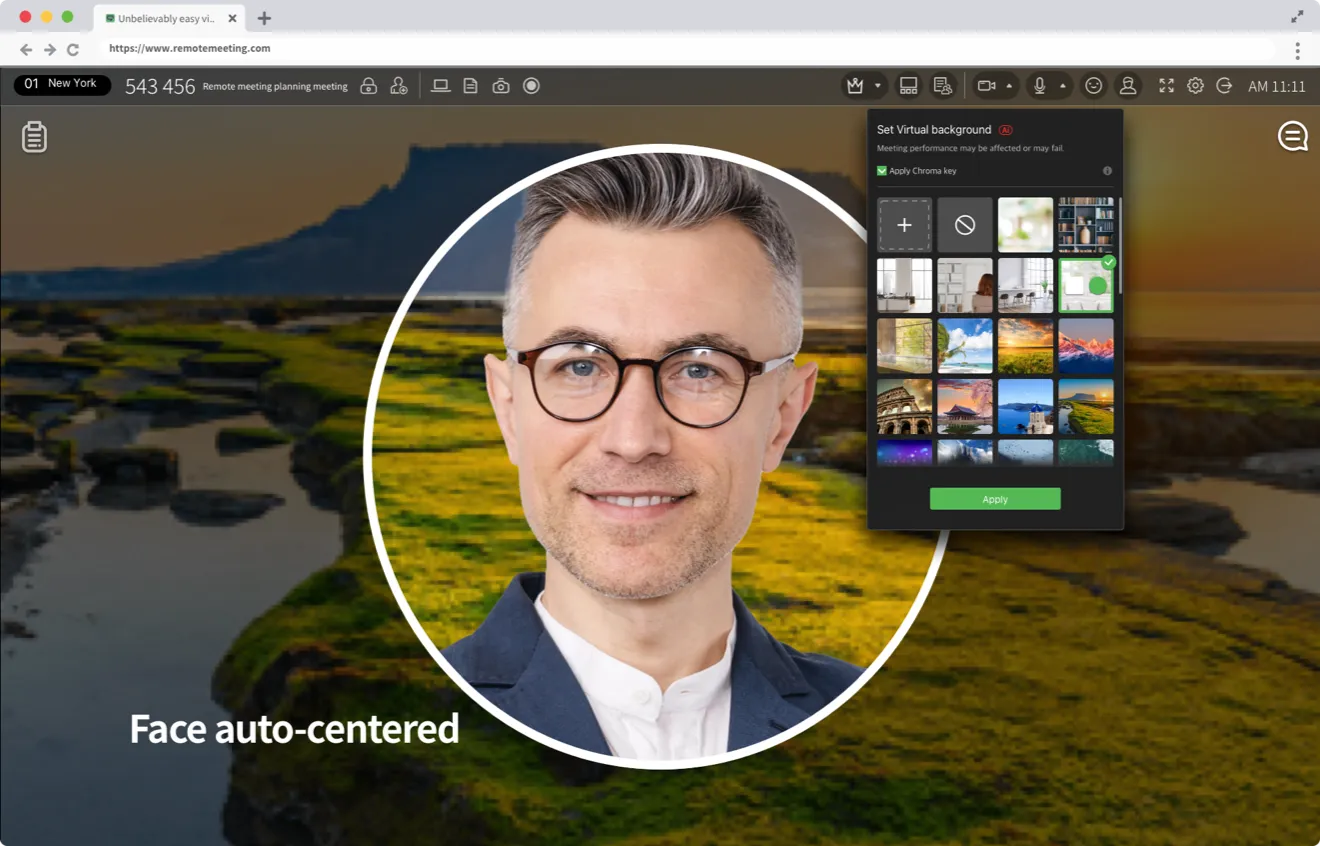Open the clipboard notes icon on the video
1320x846 pixels.
click(35, 137)
